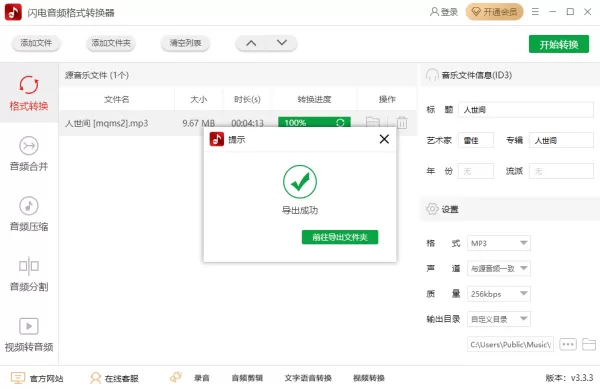Viewport: 600px width, 390px height.
Task: Open the 声道 channel dropdown
Action: 499,268
